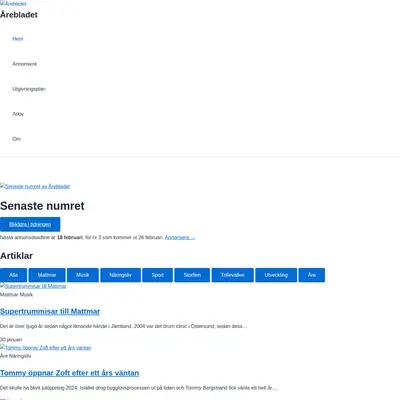Click the Årebladet logo image link

point(13,4)
